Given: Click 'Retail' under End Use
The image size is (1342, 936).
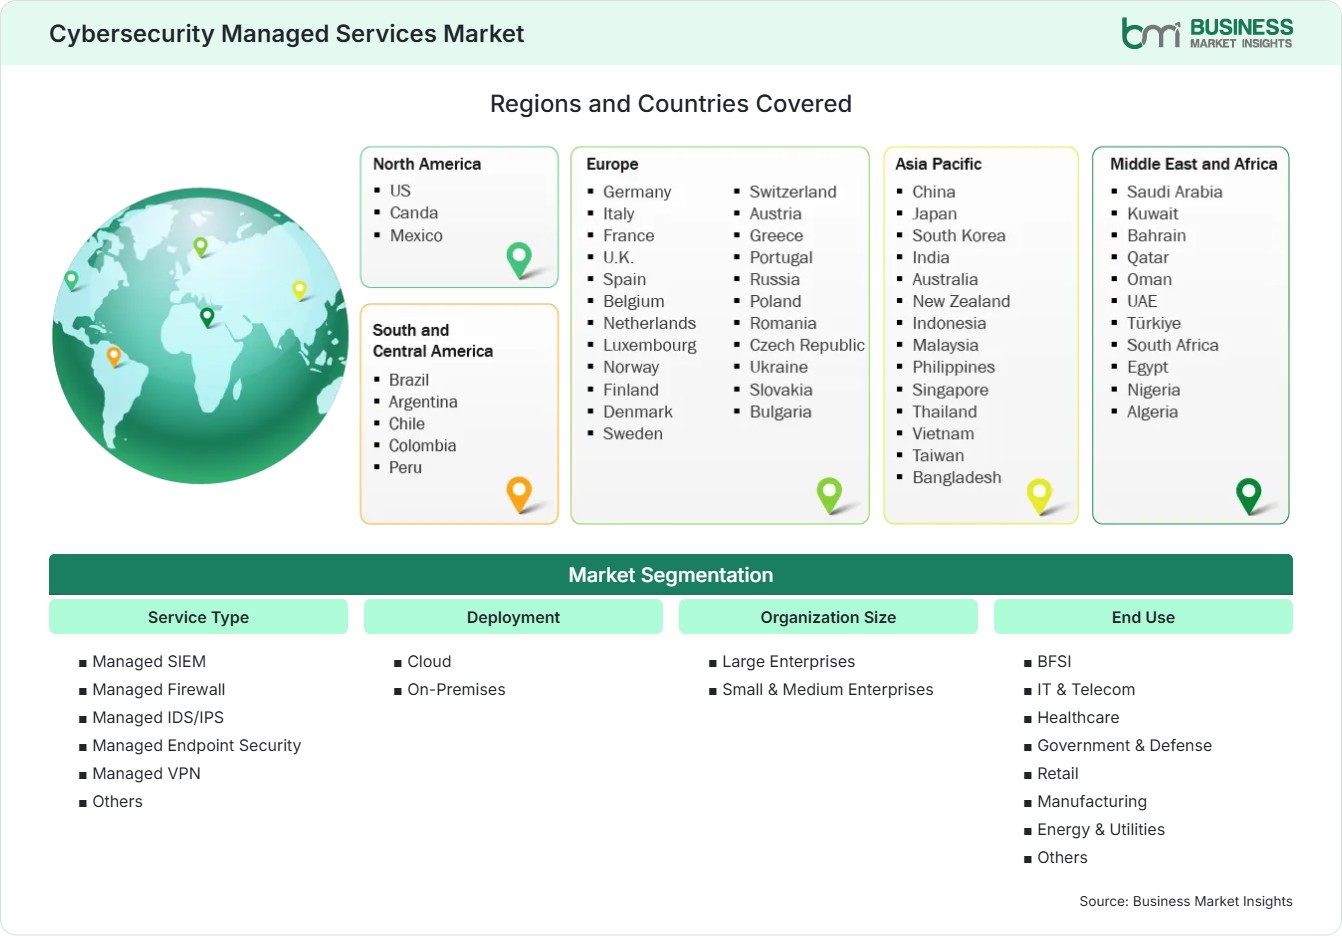Looking at the screenshot, I should (x=1058, y=773).
